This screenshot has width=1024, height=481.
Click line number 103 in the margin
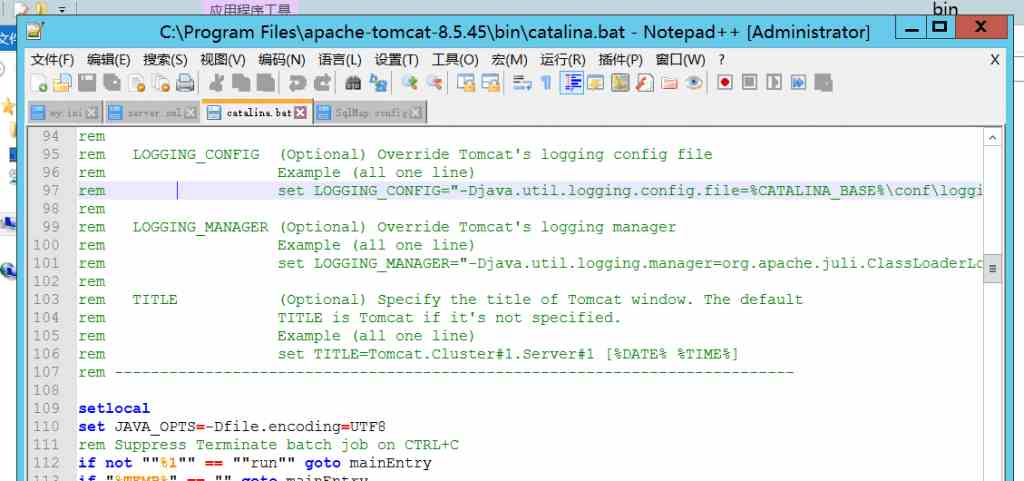click(46, 300)
